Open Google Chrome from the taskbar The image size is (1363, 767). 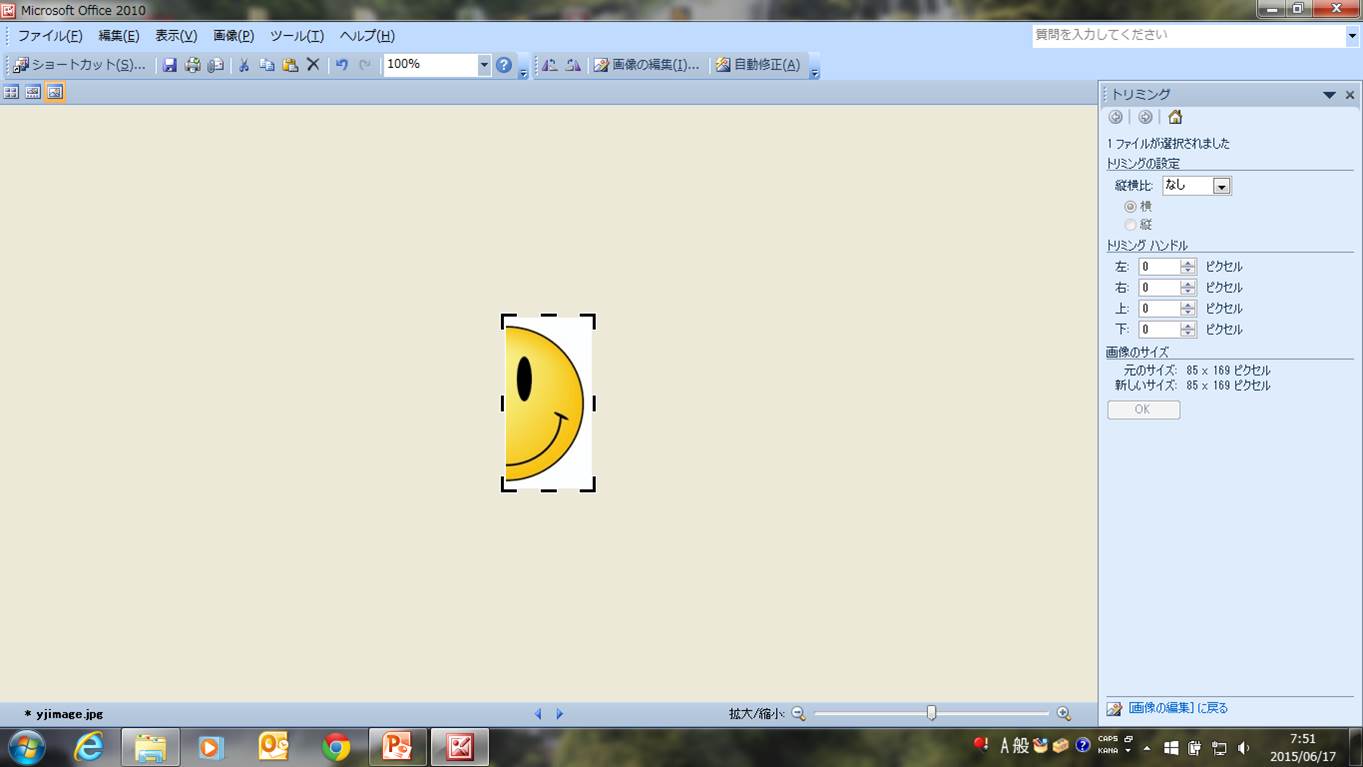point(336,747)
